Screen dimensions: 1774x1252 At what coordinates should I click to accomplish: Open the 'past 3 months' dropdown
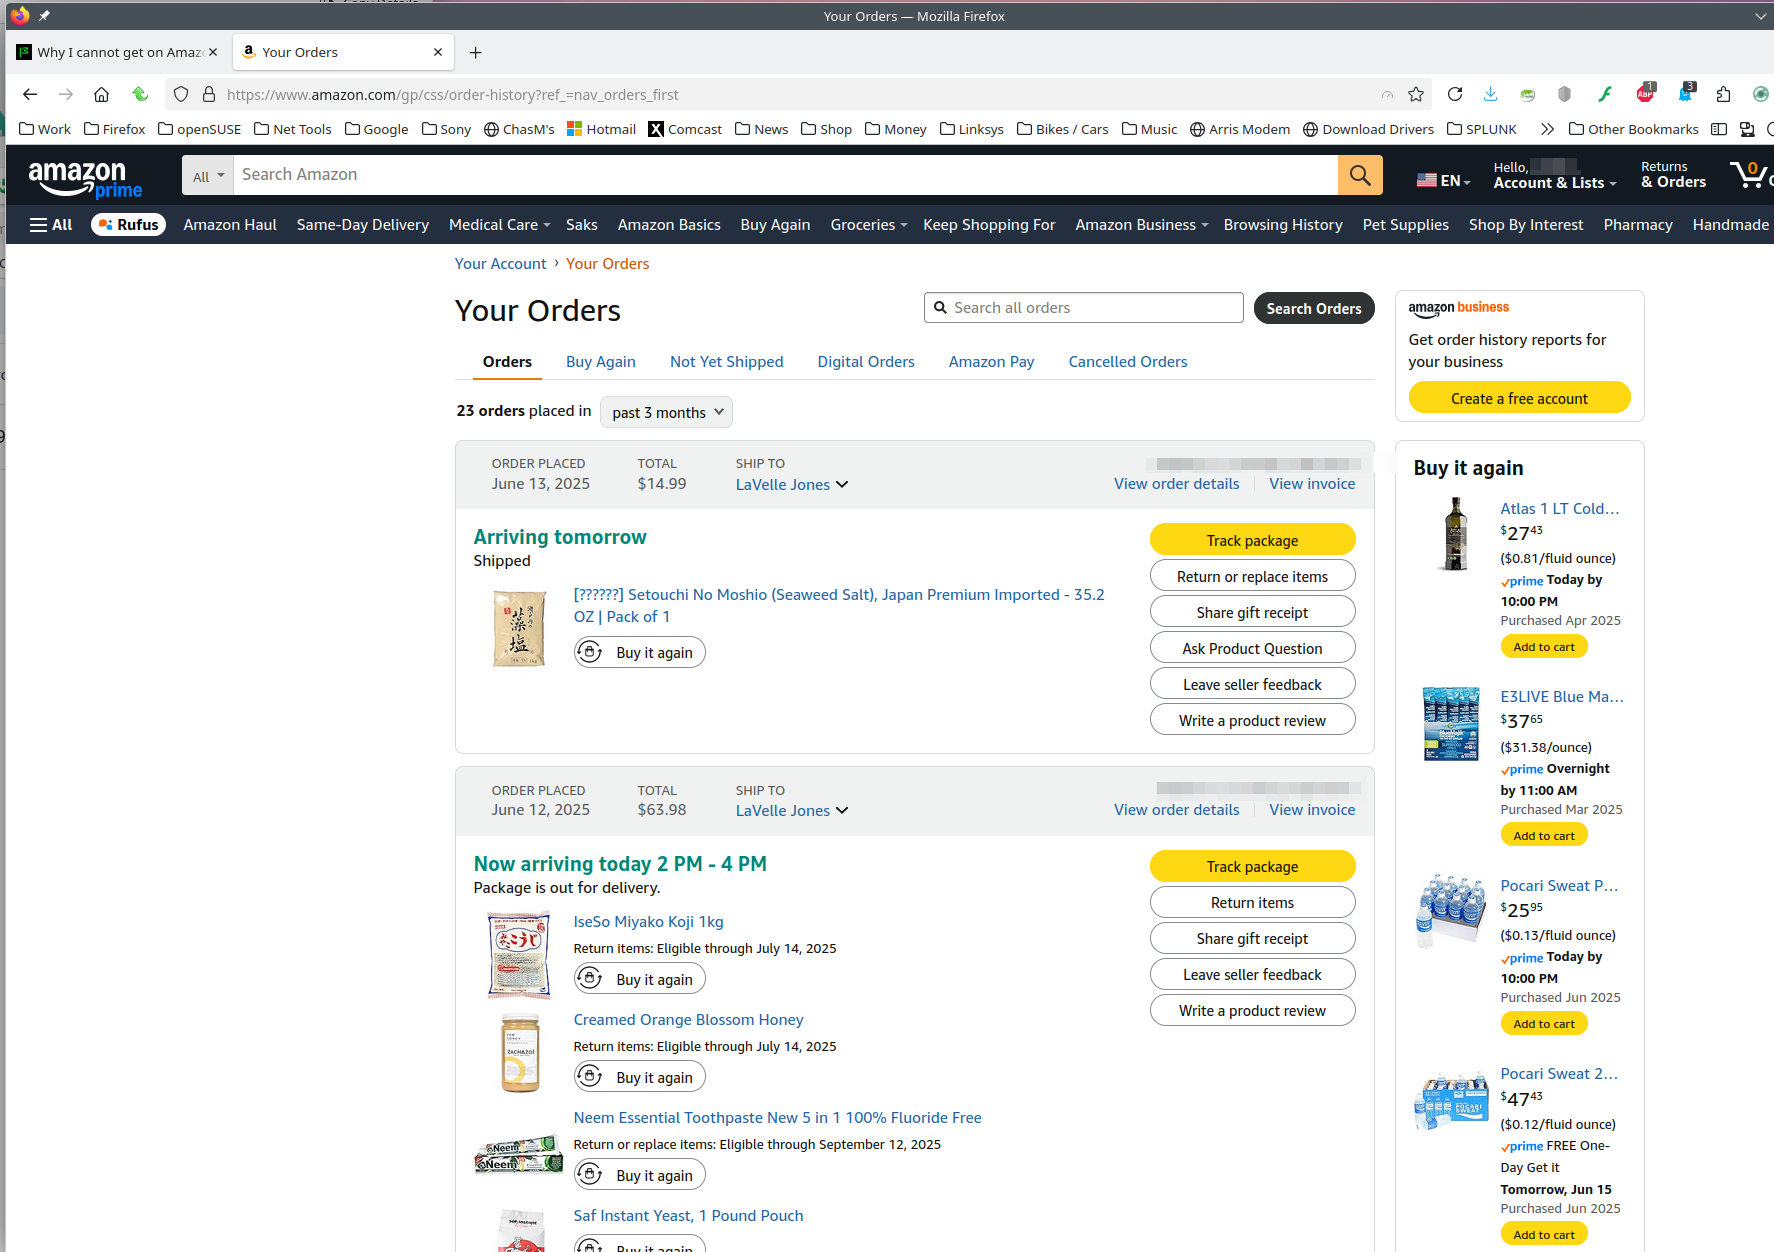[x=666, y=412]
